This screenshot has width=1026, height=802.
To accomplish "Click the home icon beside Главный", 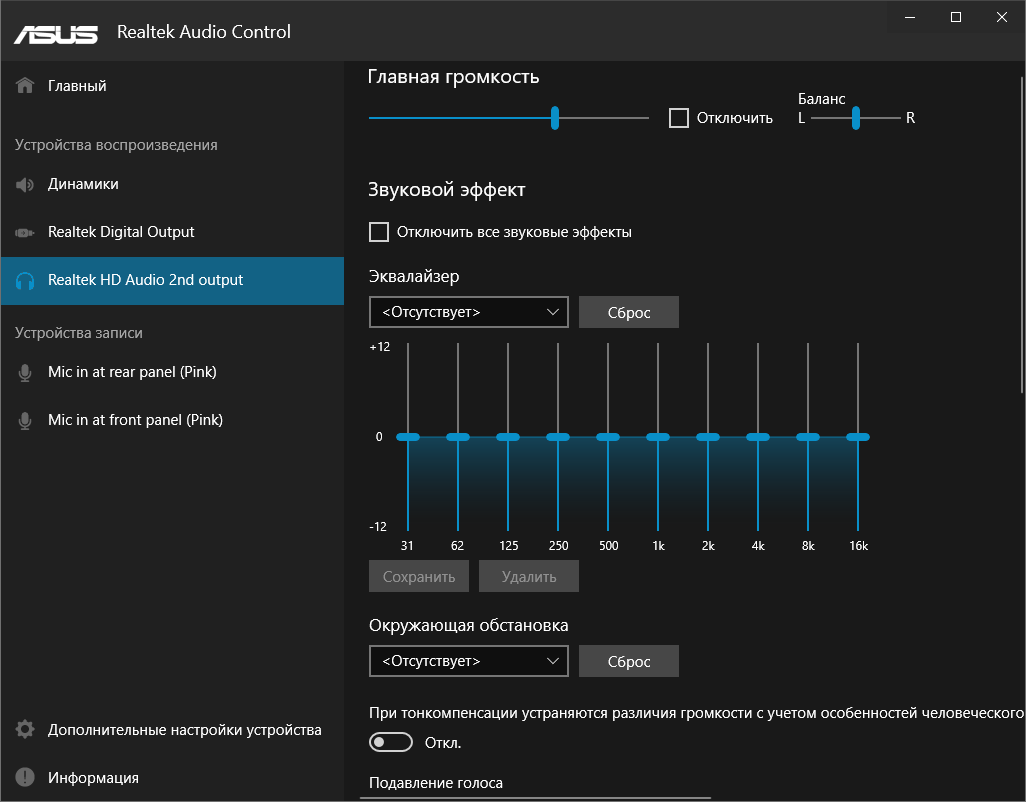I will click(x=26, y=86).
